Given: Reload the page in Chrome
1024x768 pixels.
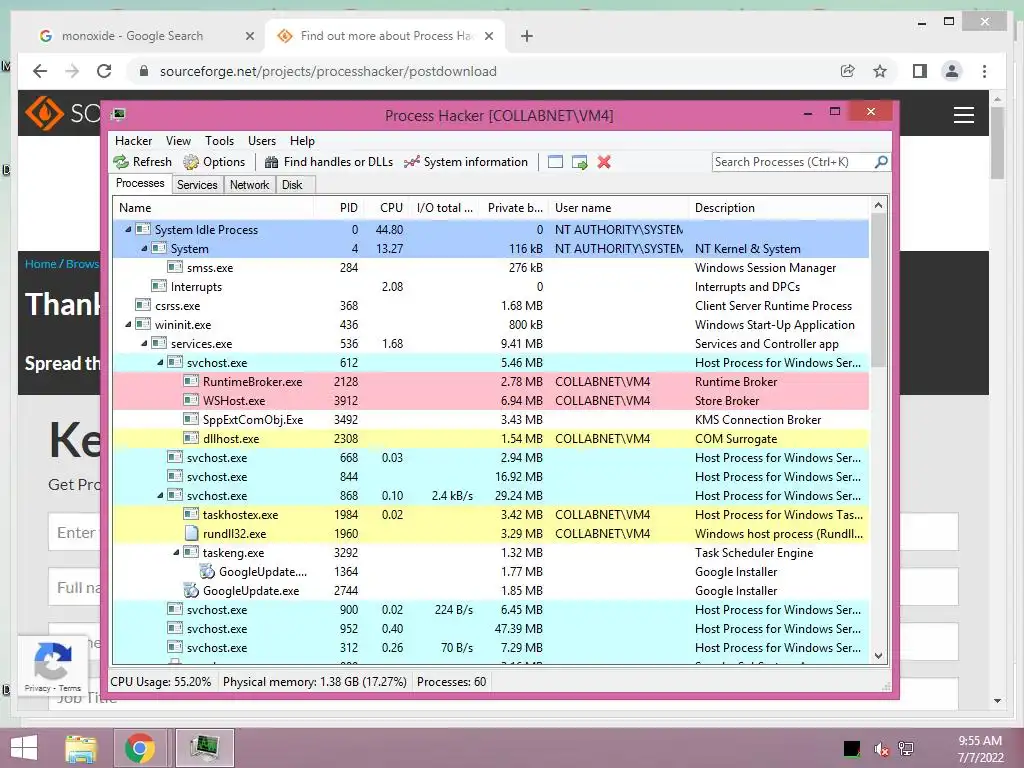Looking at the screenshot, I should click(x=104, y=71).
